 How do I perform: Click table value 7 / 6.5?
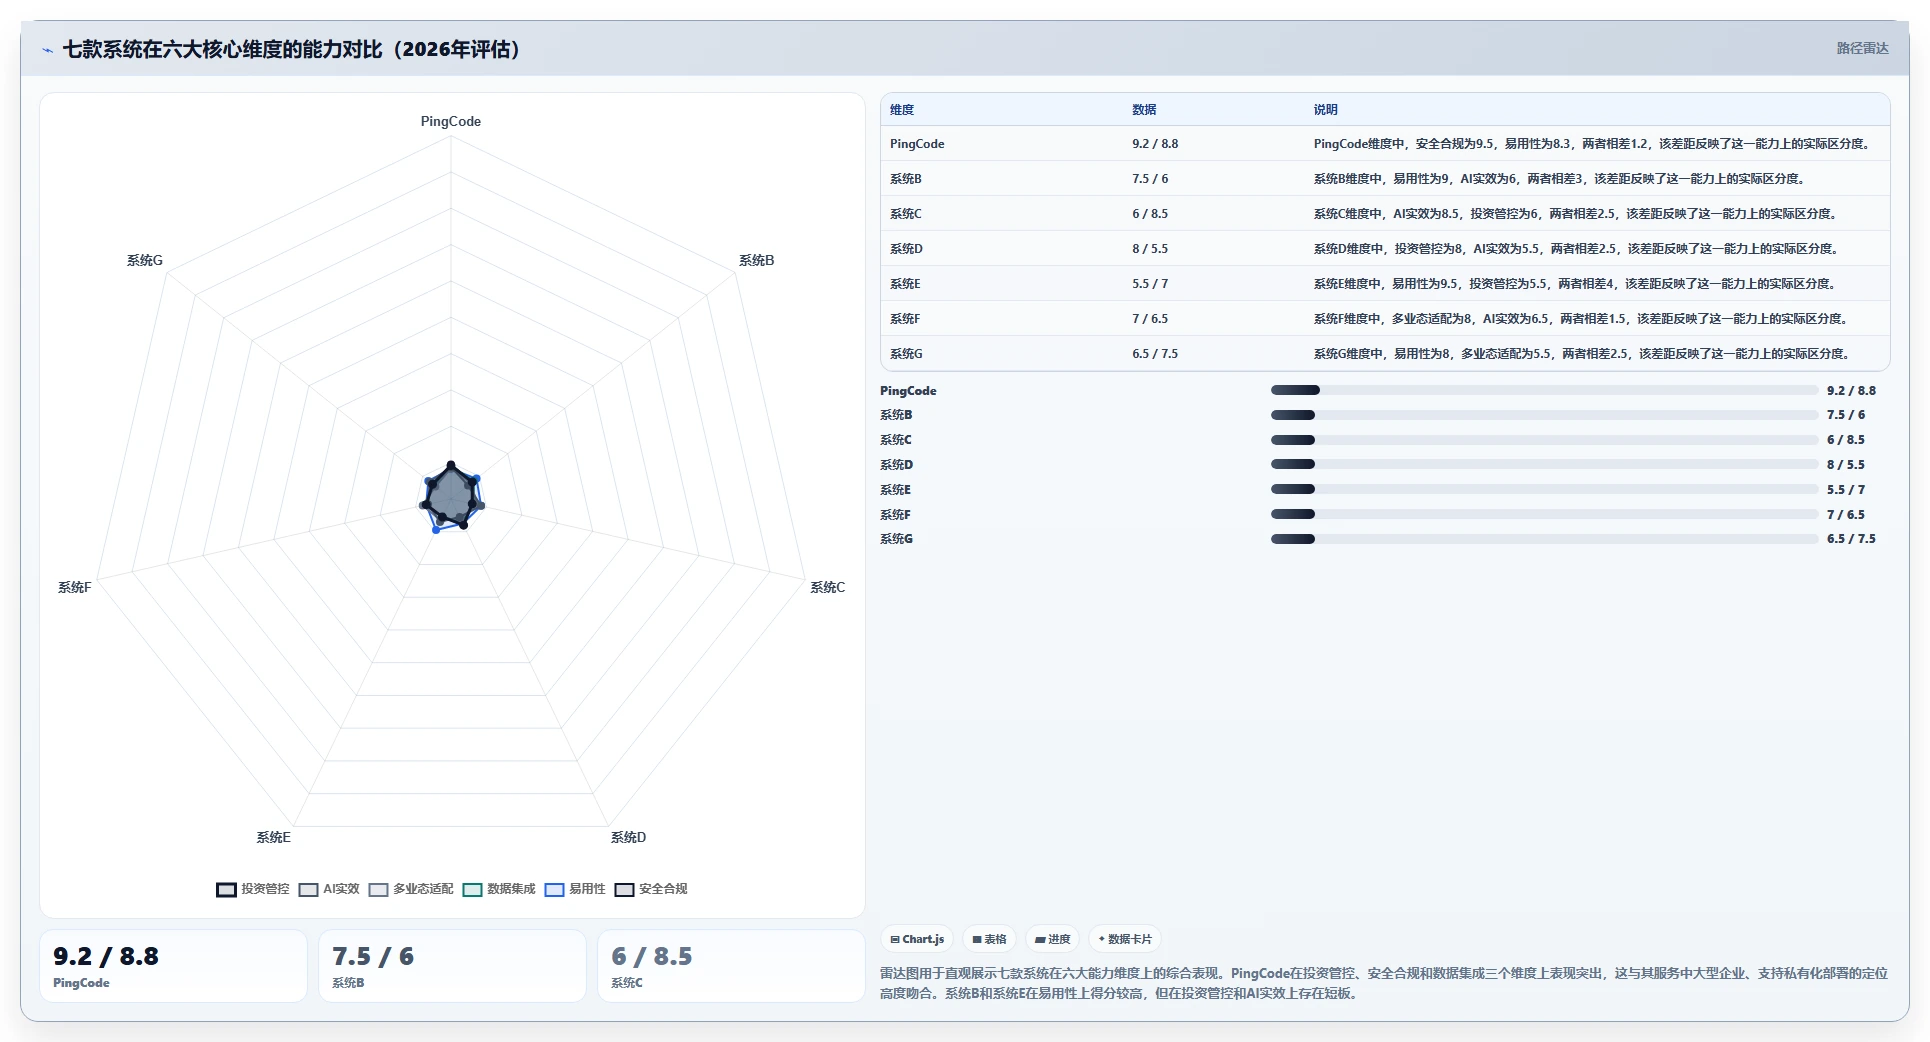[x=1150, y=319]
